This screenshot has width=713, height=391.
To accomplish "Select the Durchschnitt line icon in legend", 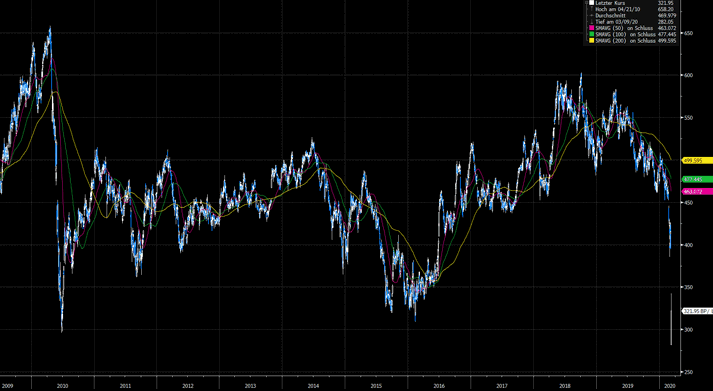I will 592,15.
